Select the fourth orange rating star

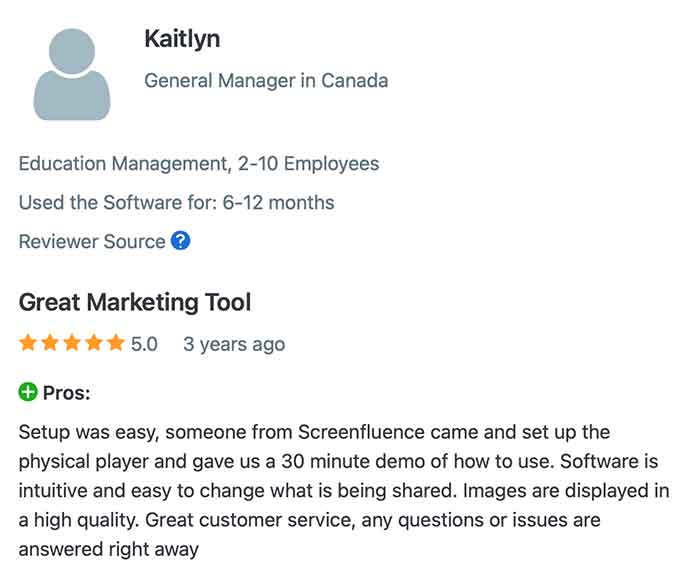point(95,344)
